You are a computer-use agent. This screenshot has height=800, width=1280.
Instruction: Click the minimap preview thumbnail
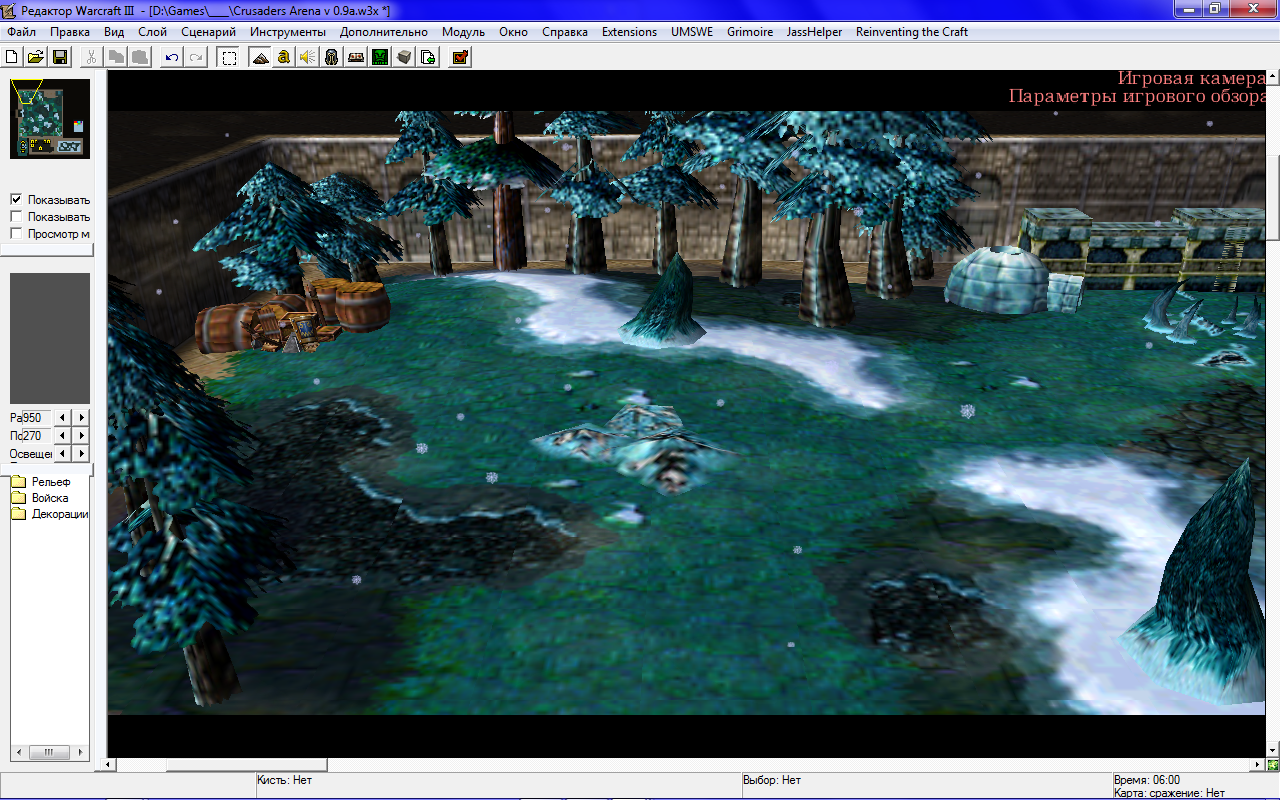[x=50, y=119]
